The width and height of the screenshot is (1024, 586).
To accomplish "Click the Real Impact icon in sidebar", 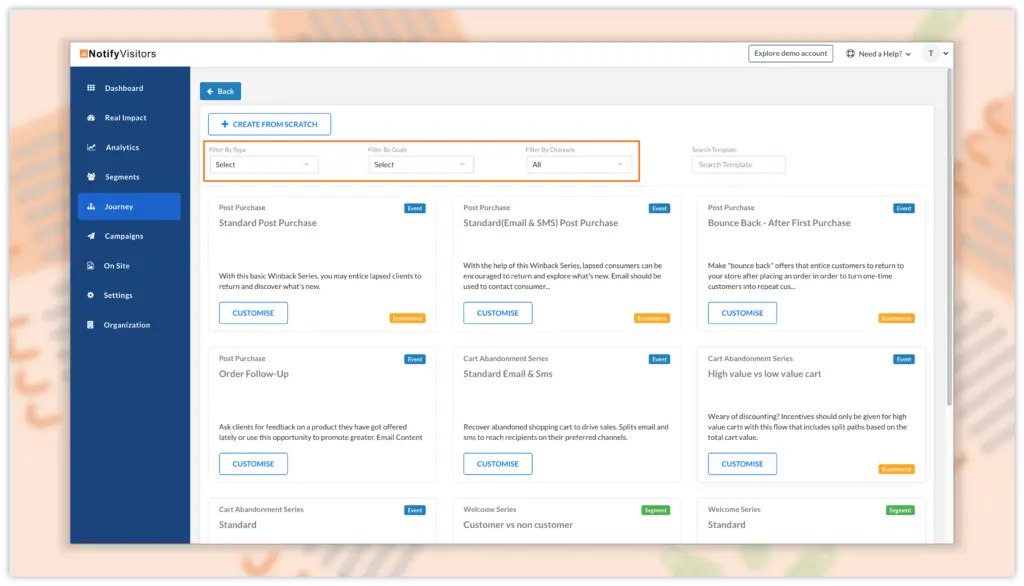I will tap(91, 118).
